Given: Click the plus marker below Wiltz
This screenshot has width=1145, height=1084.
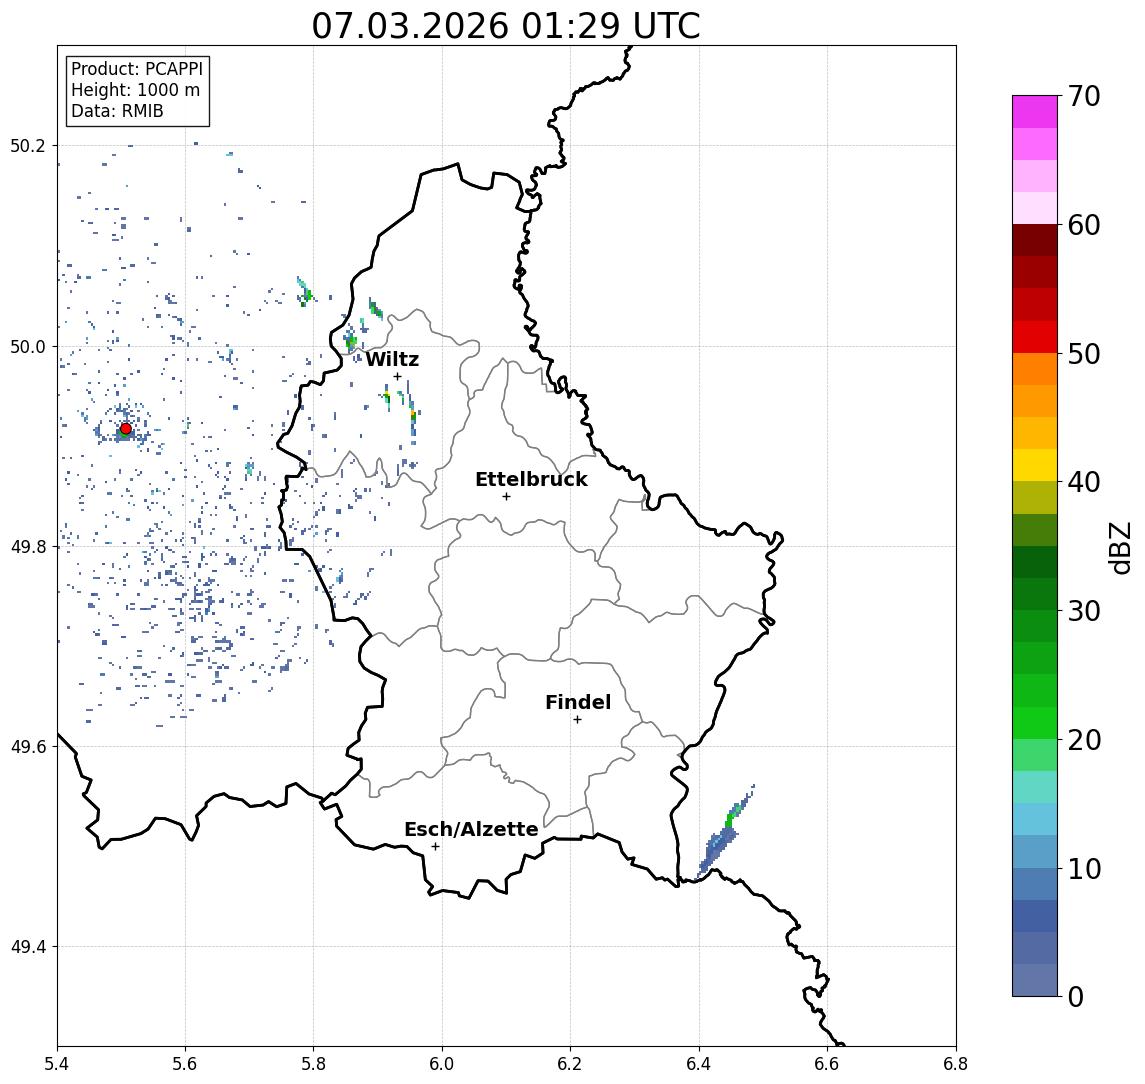Looking at the screenshot, I should 397,377.
